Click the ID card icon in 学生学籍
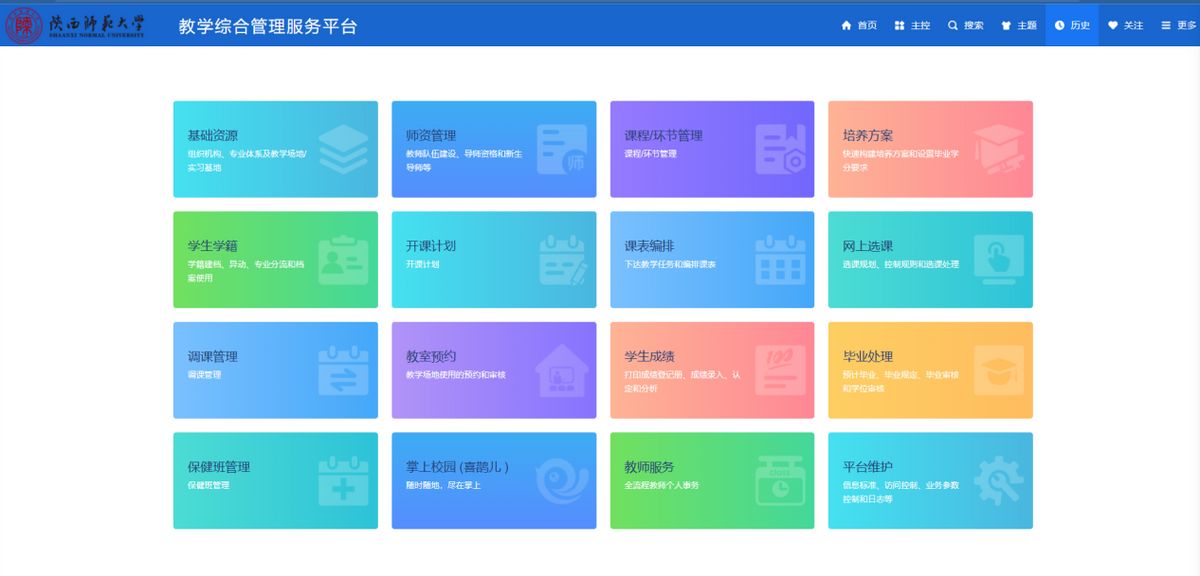The width and height of the screenshot is (1200, 576). pyautogui.click(x=343, y=260)
